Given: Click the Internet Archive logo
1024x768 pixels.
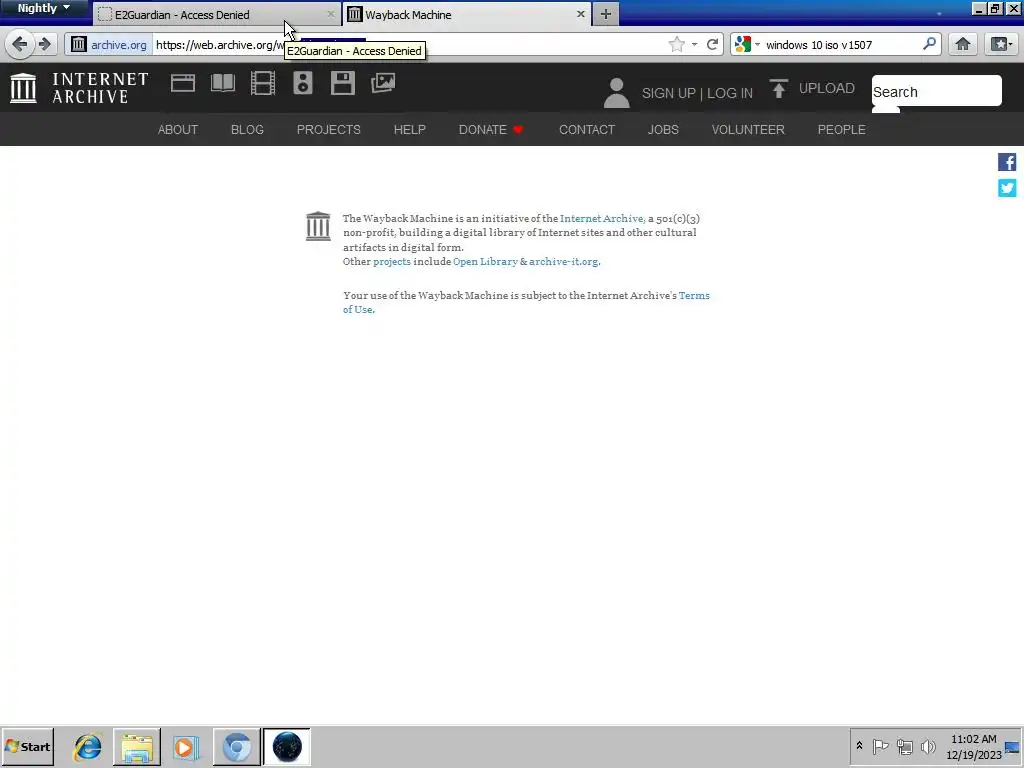Looking at the screenshot, I should pos(80,88).
